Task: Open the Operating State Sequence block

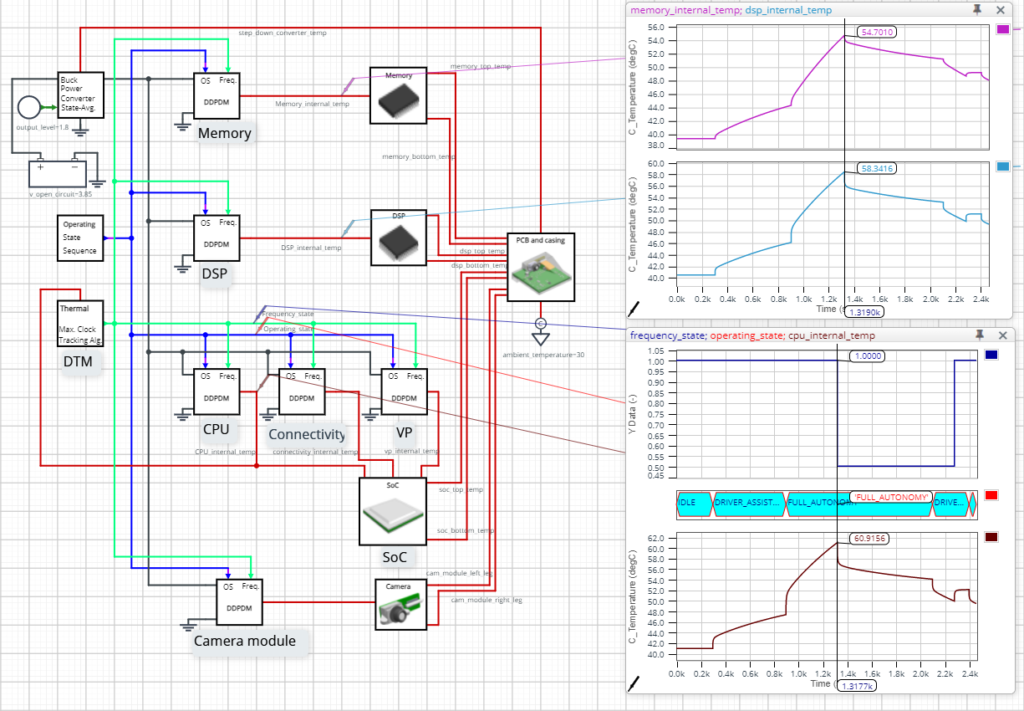Action: tap(79, 238)
